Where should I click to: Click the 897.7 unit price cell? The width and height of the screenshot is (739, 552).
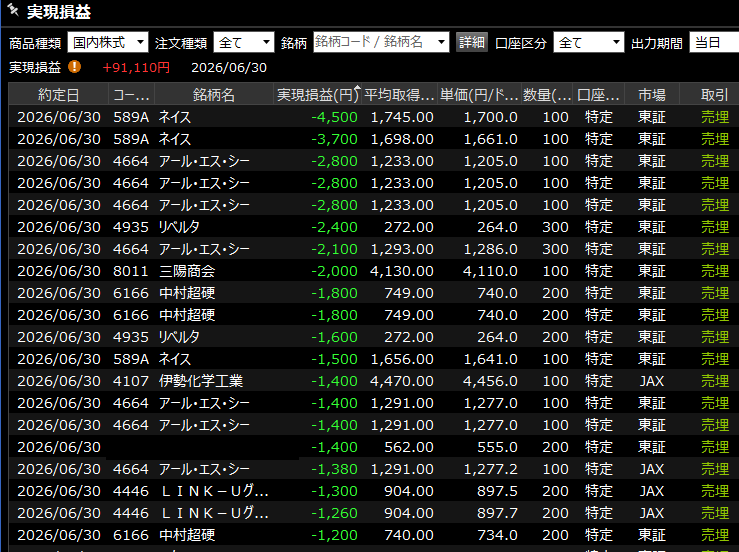click(x=497, y=513)
